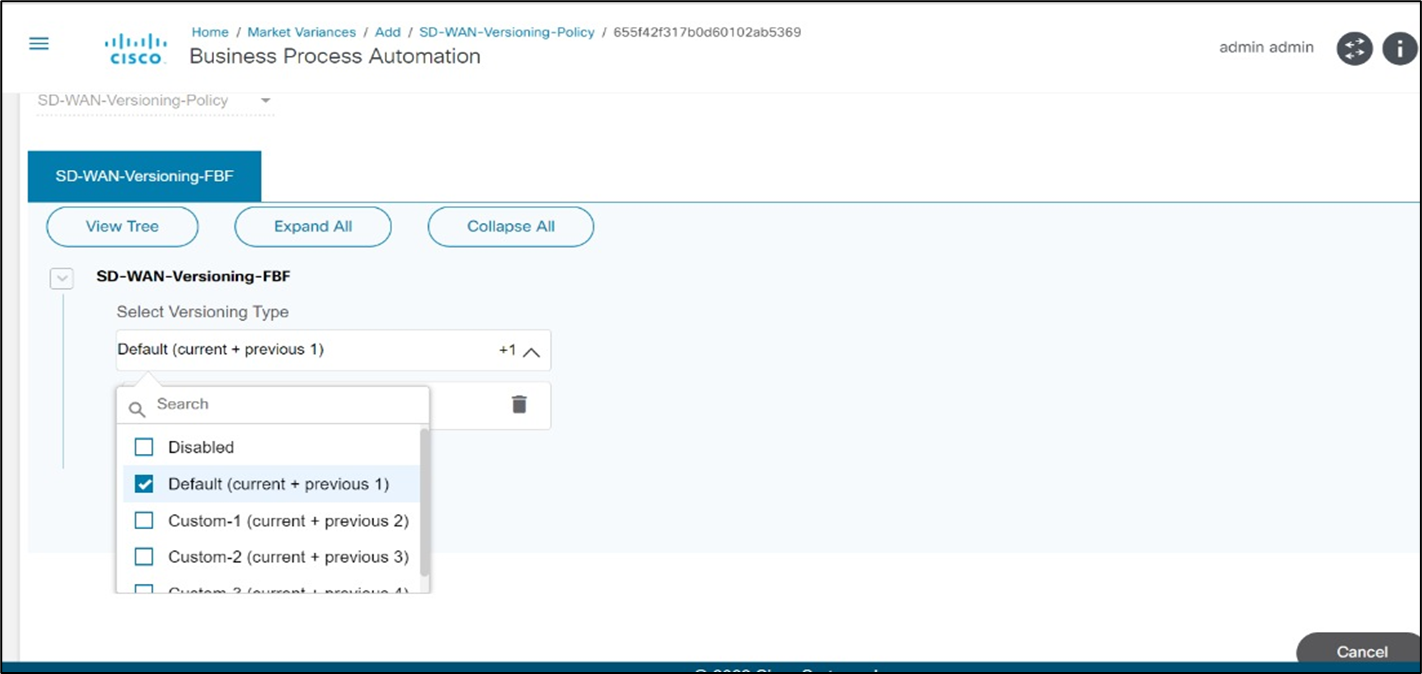1422x674 pixels.
Task: Open the network share icon in header
Action: pos(1354,49)
